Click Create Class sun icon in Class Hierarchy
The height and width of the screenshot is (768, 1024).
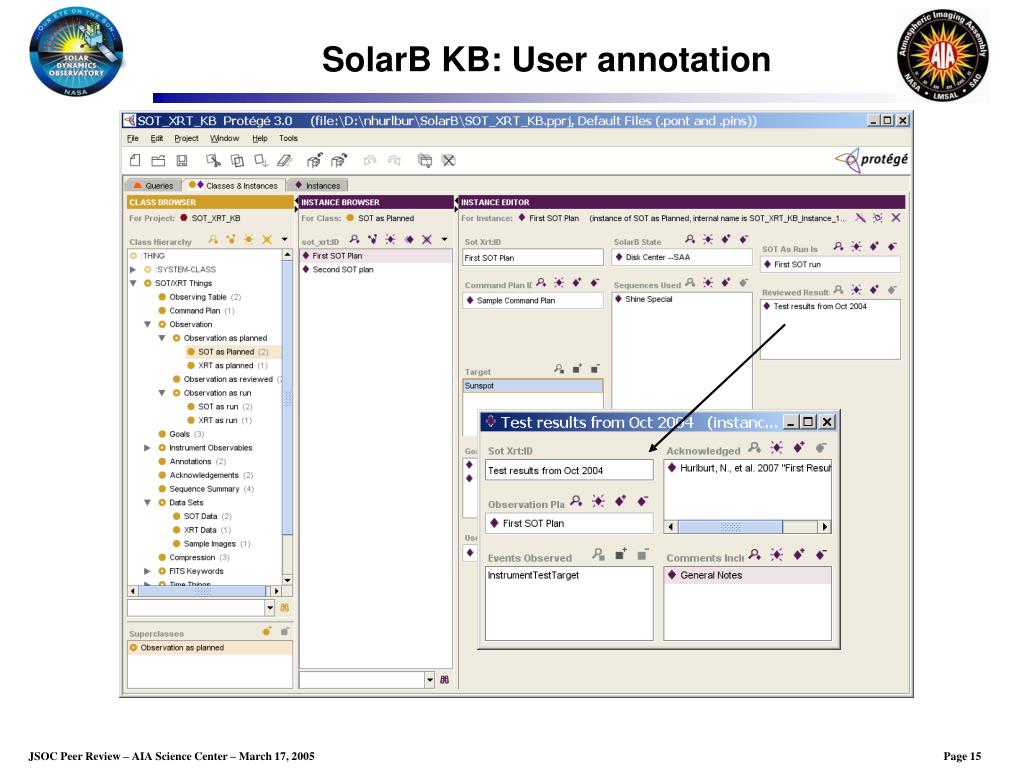(249, 240)
